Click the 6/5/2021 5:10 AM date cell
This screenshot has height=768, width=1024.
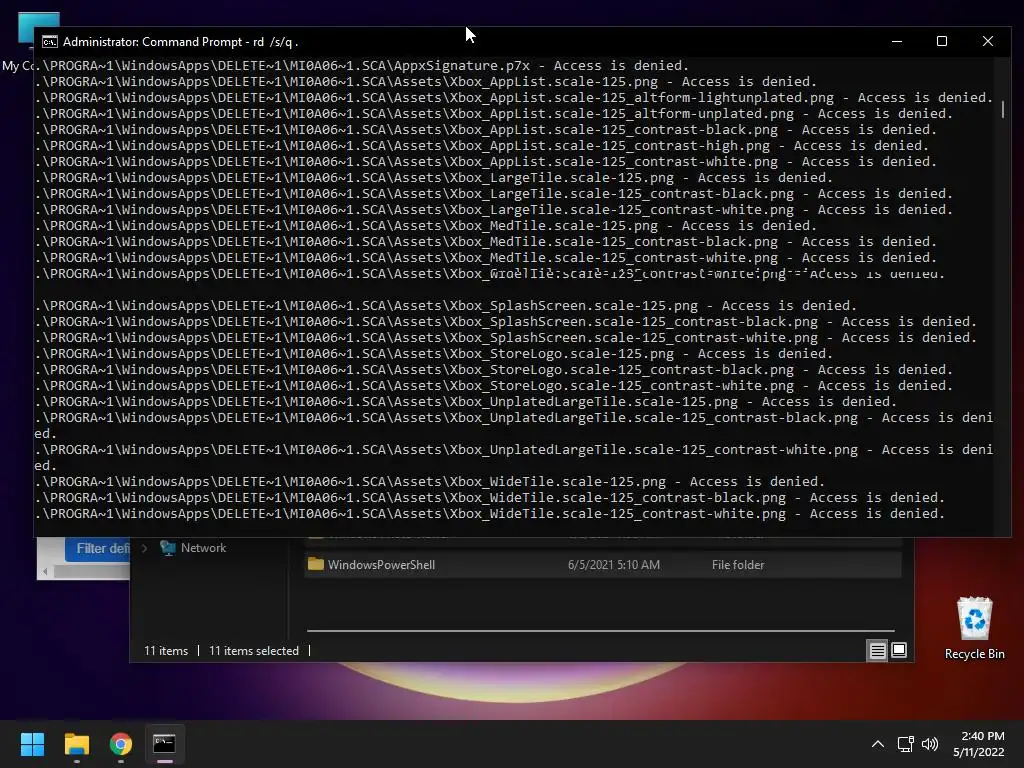click(x=613, y=565)
